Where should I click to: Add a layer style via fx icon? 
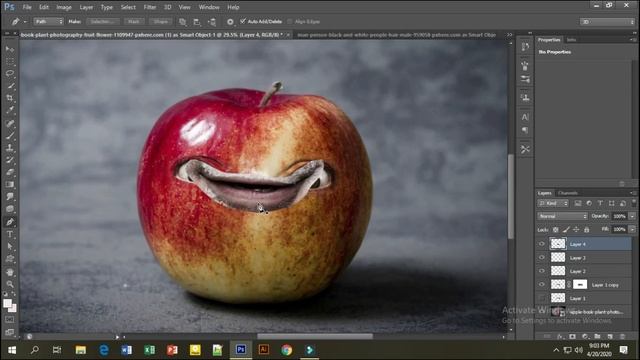(560, 336)
